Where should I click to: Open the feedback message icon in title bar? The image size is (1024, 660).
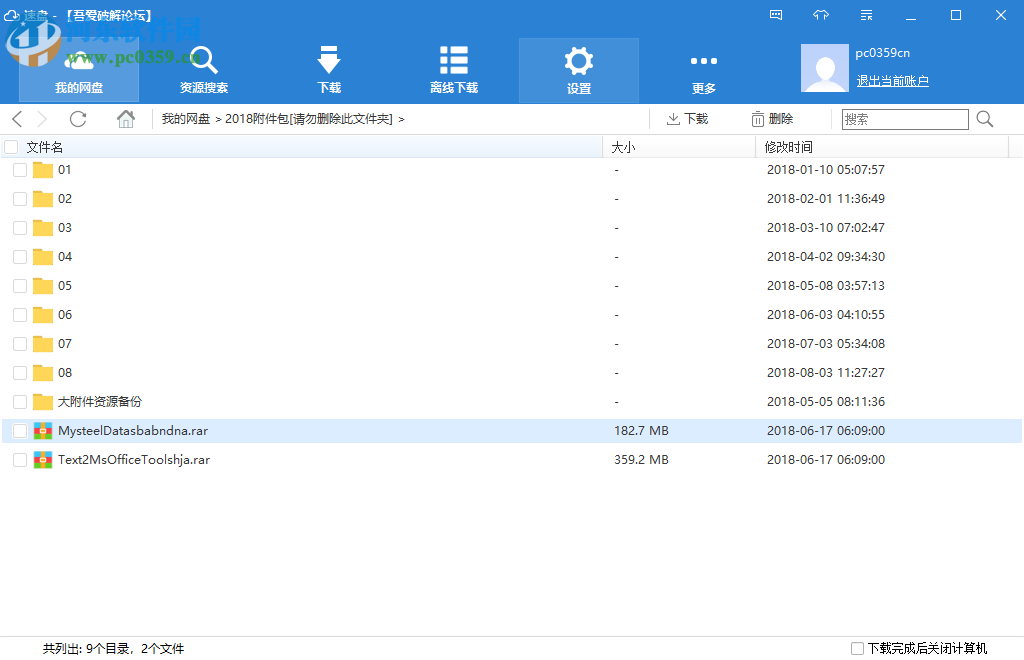click(776, 15)
